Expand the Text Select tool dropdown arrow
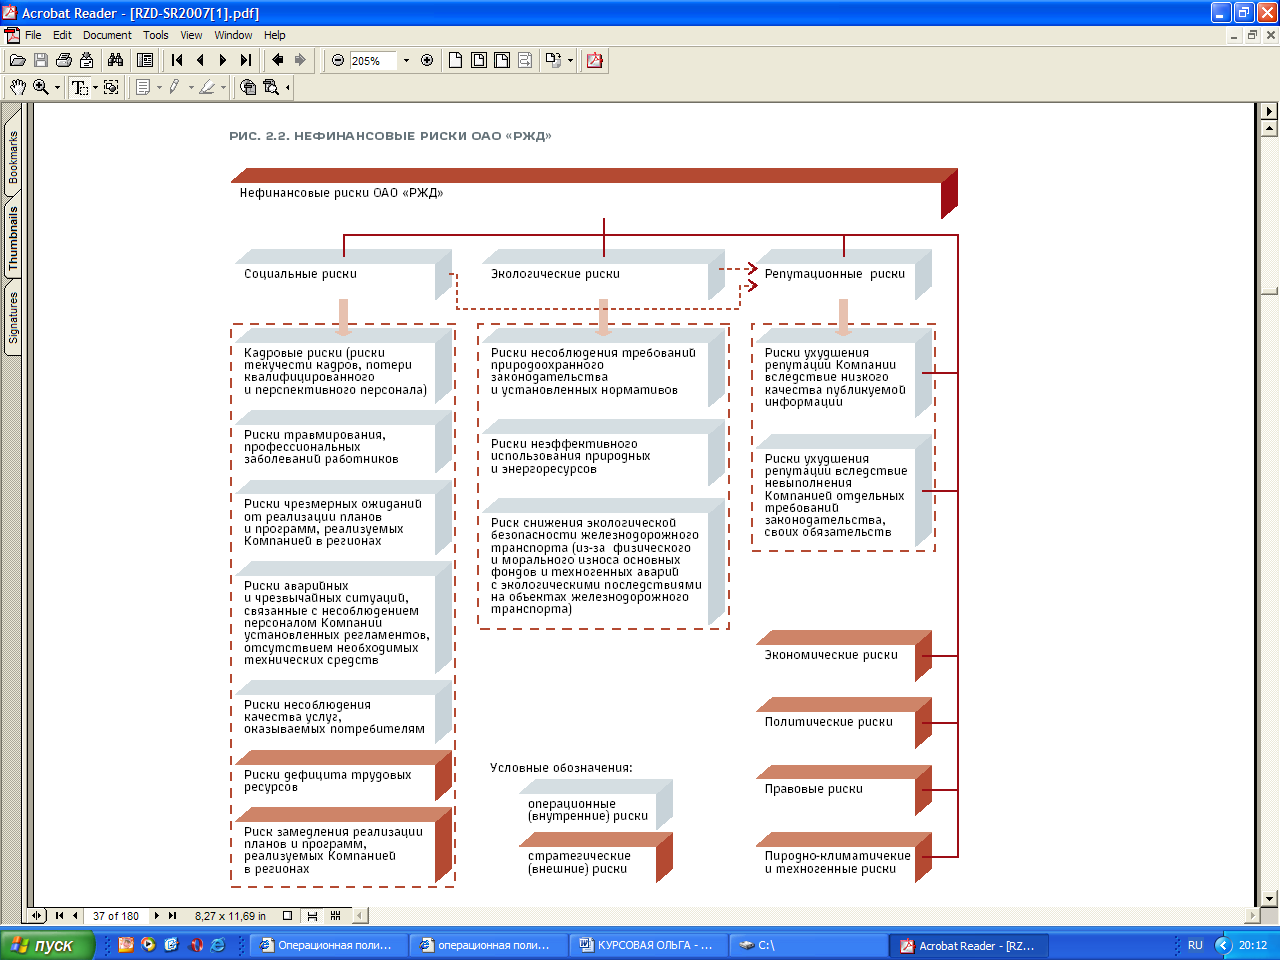Screen dimensions: 1280x960 click(95, 88)
